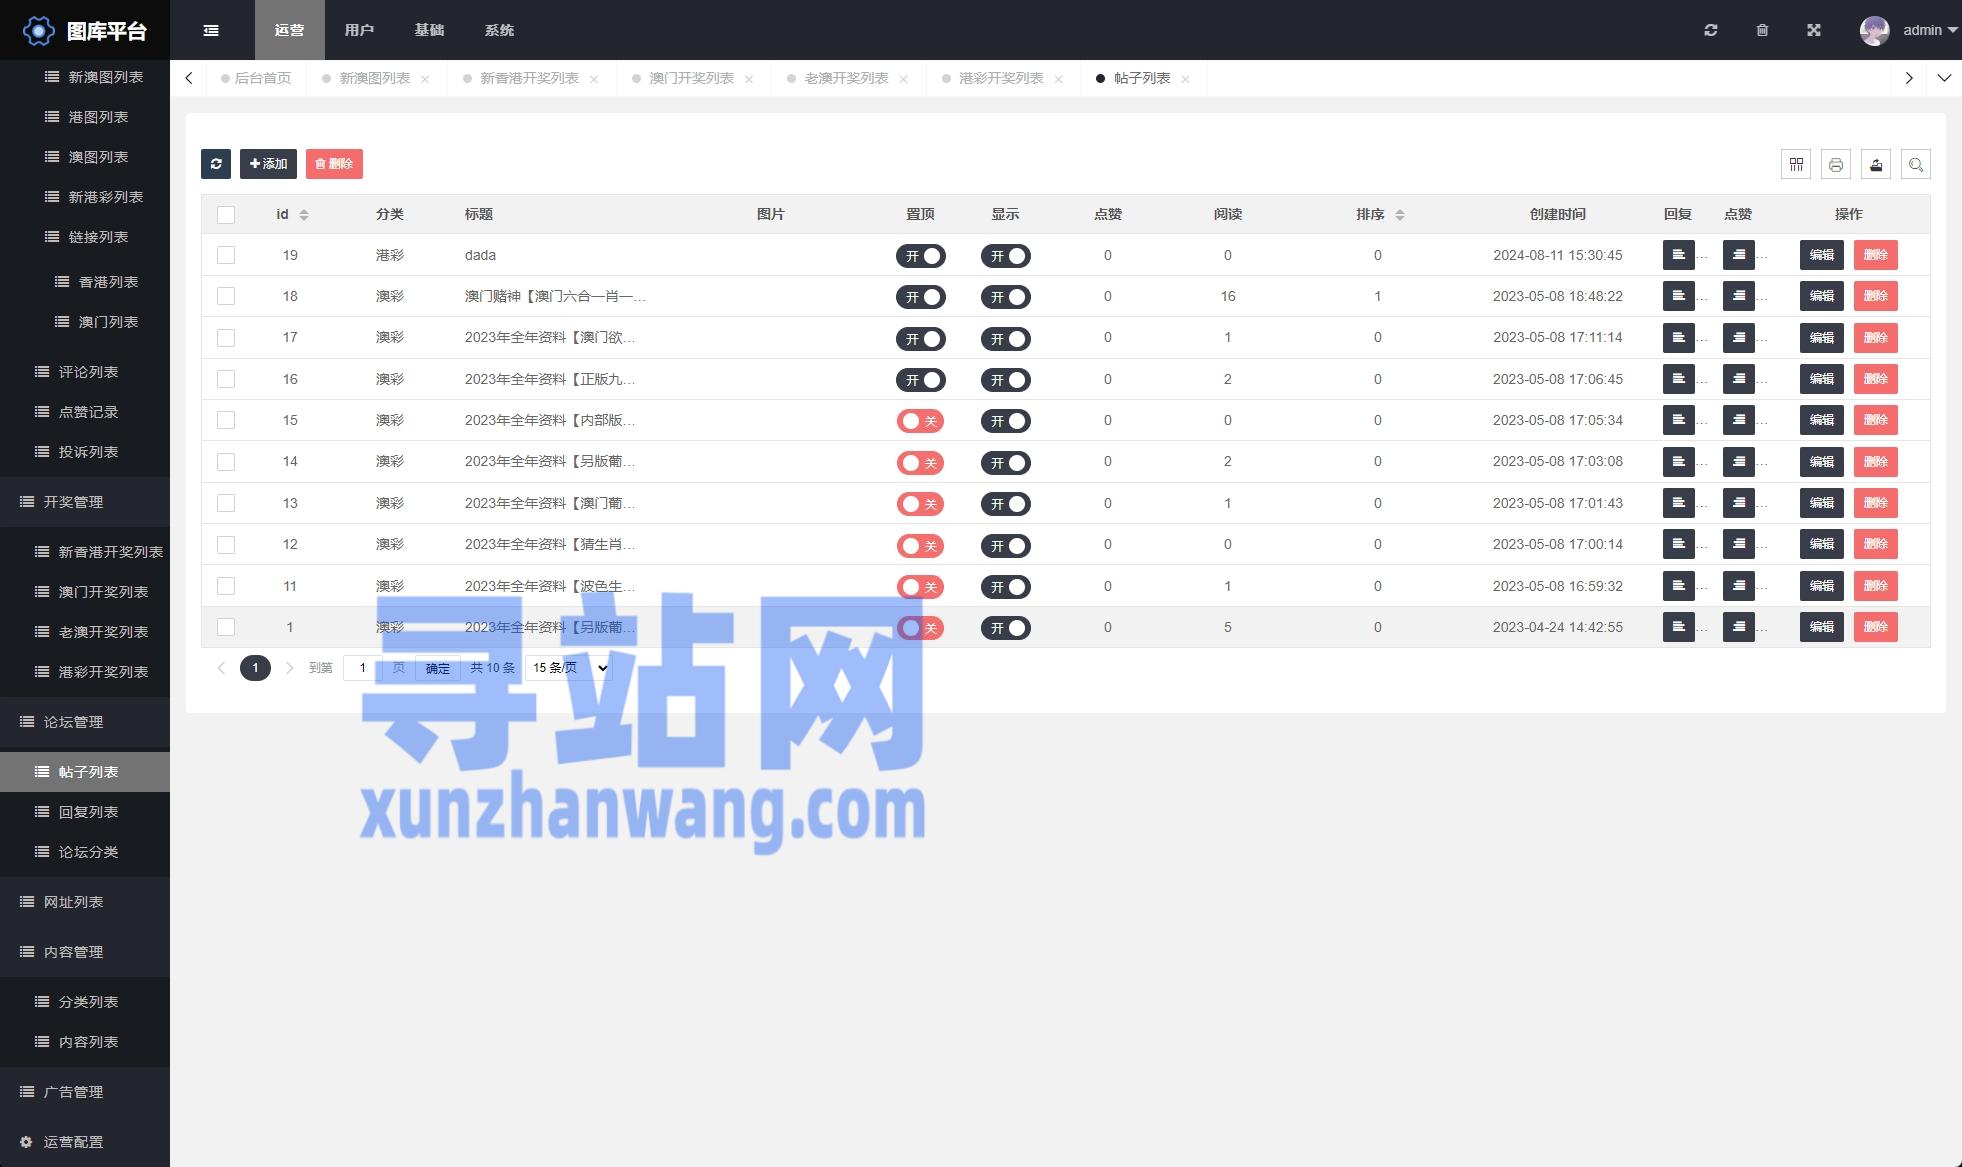Toggle fullscreen with the expand icon

(1814, 30)
